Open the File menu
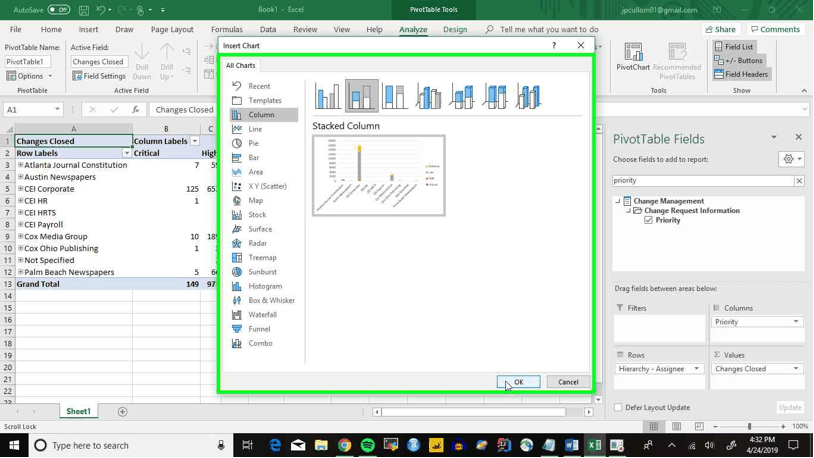The image size is (814, 458). [x=16, y=30]
